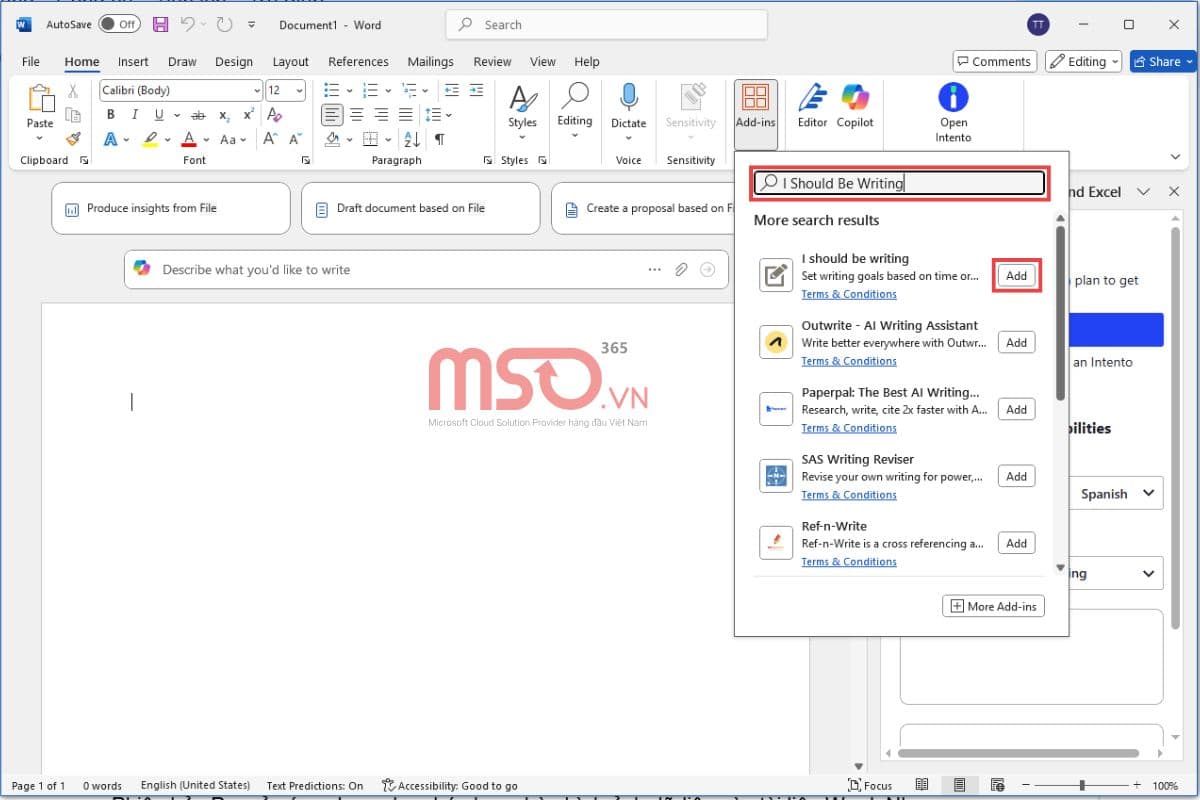Toggle Focus mode in status bar
This screenshot has height=800, width=1200.
pyautogui.click(x=870, y=785)
